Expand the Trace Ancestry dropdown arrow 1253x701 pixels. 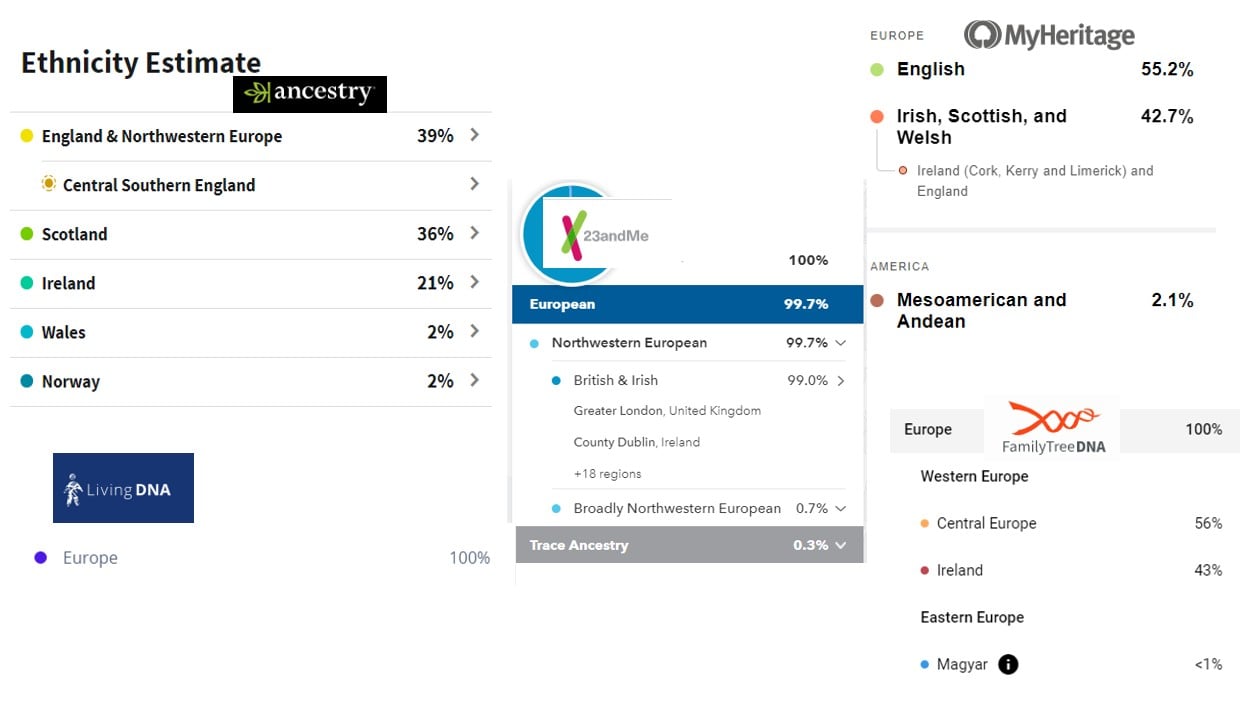[x=840, y=545]
